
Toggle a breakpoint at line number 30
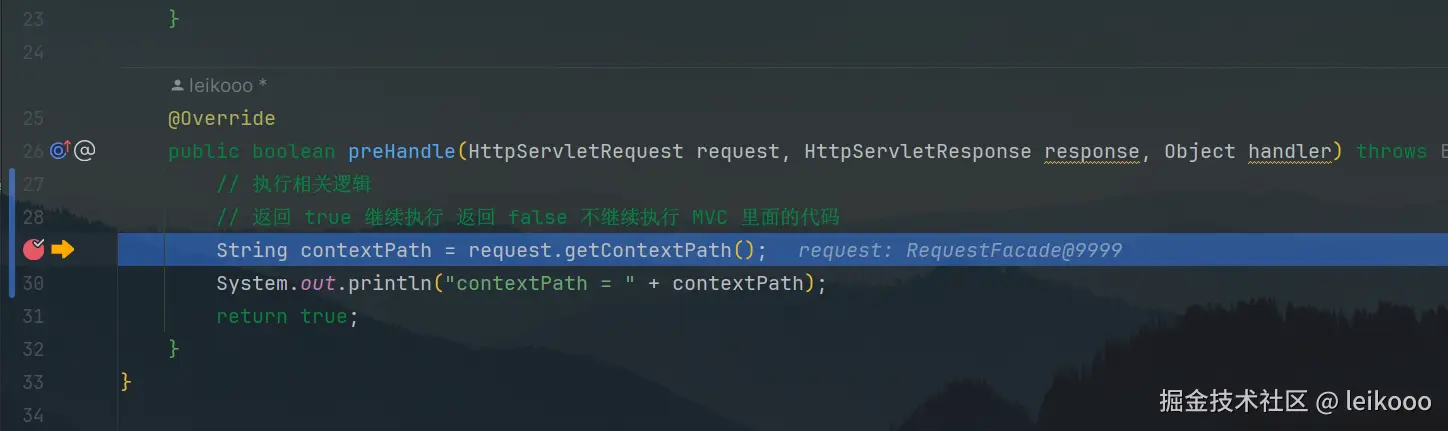pyautogui.click(x=33, y=283)
